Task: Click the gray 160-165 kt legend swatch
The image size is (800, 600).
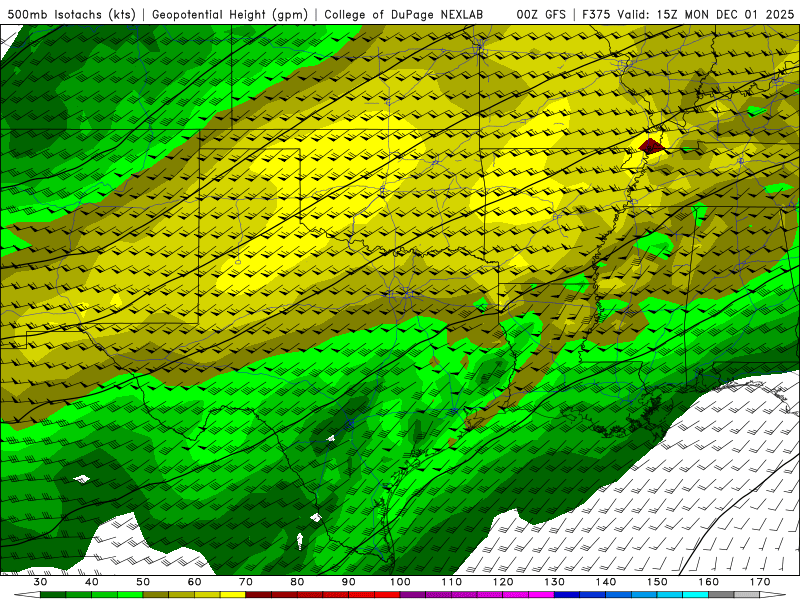Action: pos(721,595)
